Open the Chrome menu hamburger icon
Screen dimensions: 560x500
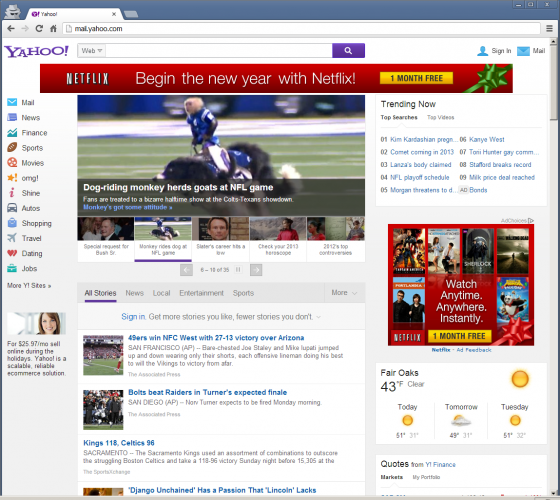coord(550,29)
